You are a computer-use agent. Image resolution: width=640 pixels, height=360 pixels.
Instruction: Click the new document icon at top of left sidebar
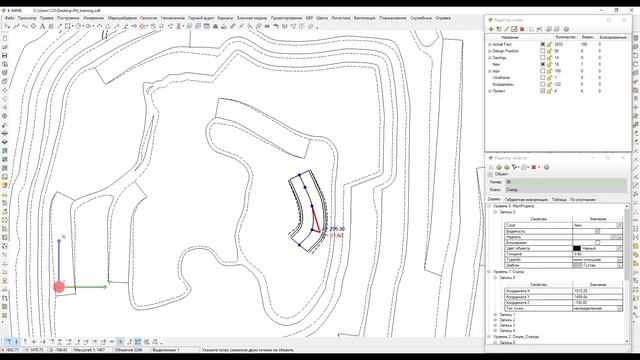(5, 38)
